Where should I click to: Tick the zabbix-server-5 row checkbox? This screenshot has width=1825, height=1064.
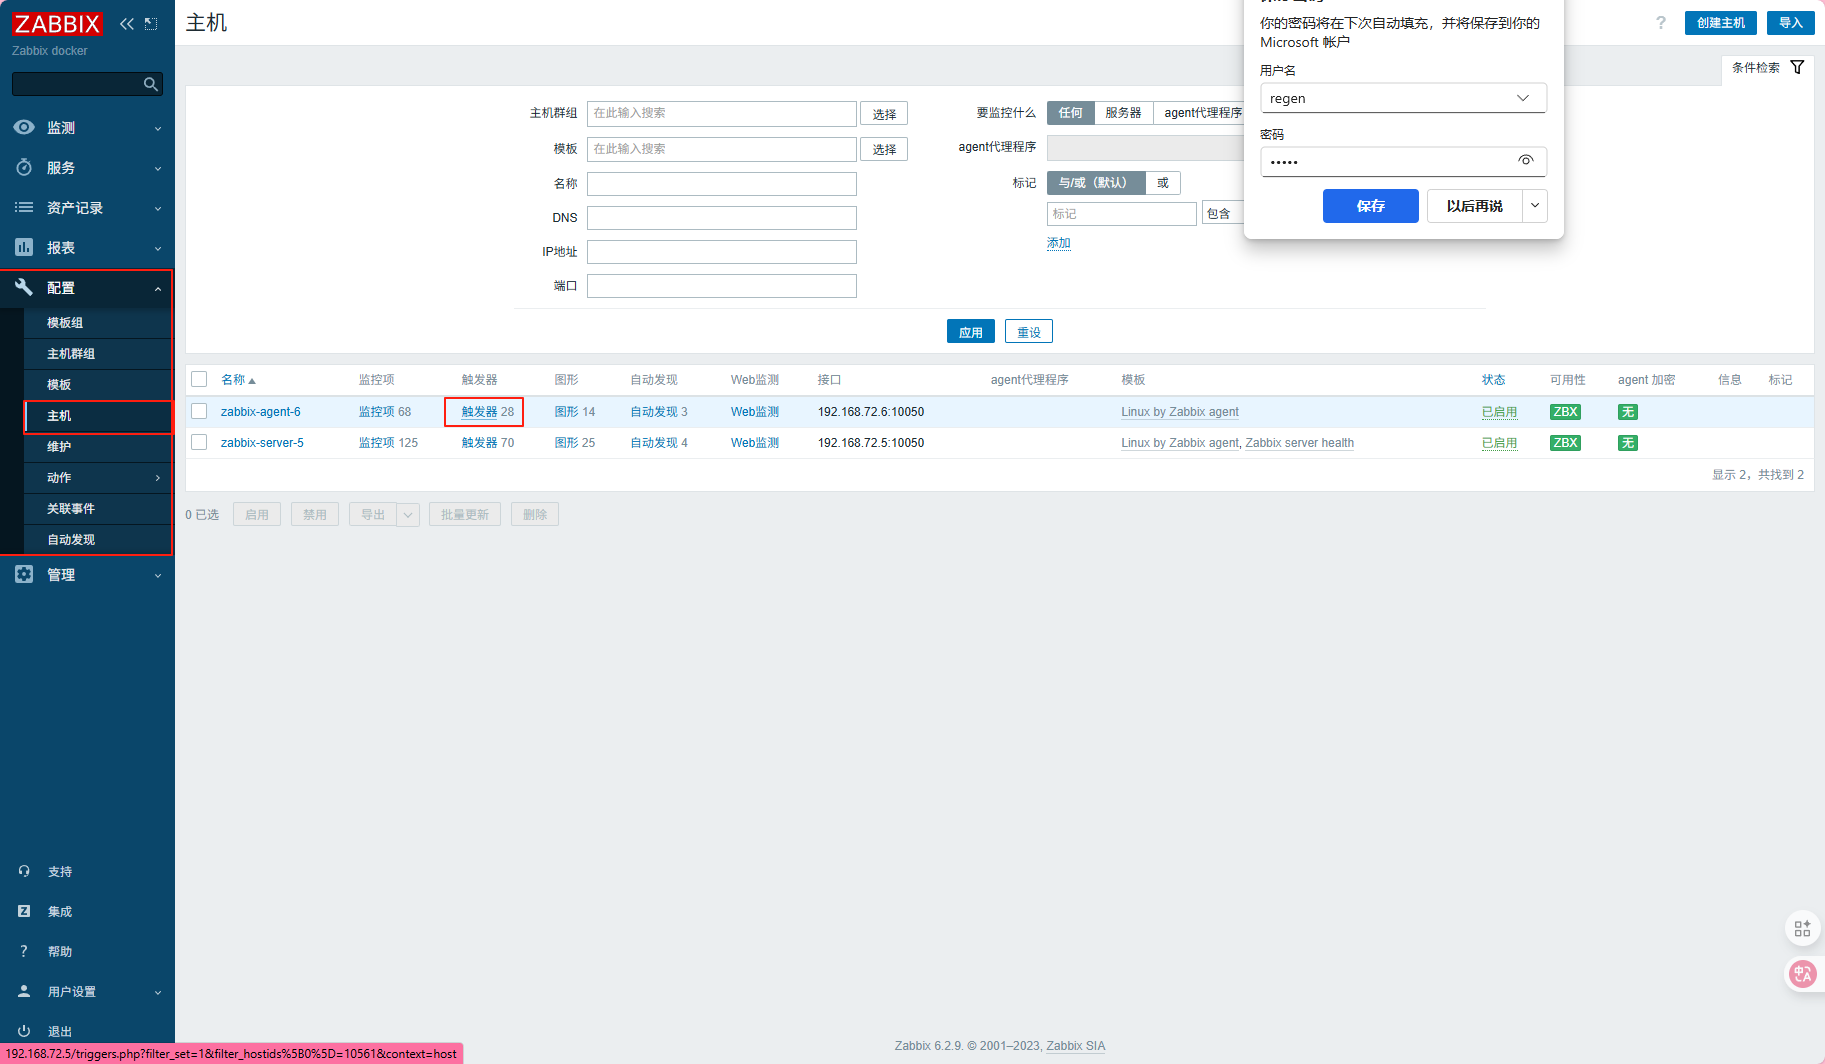pyautogui.click(x=199, y=442)
